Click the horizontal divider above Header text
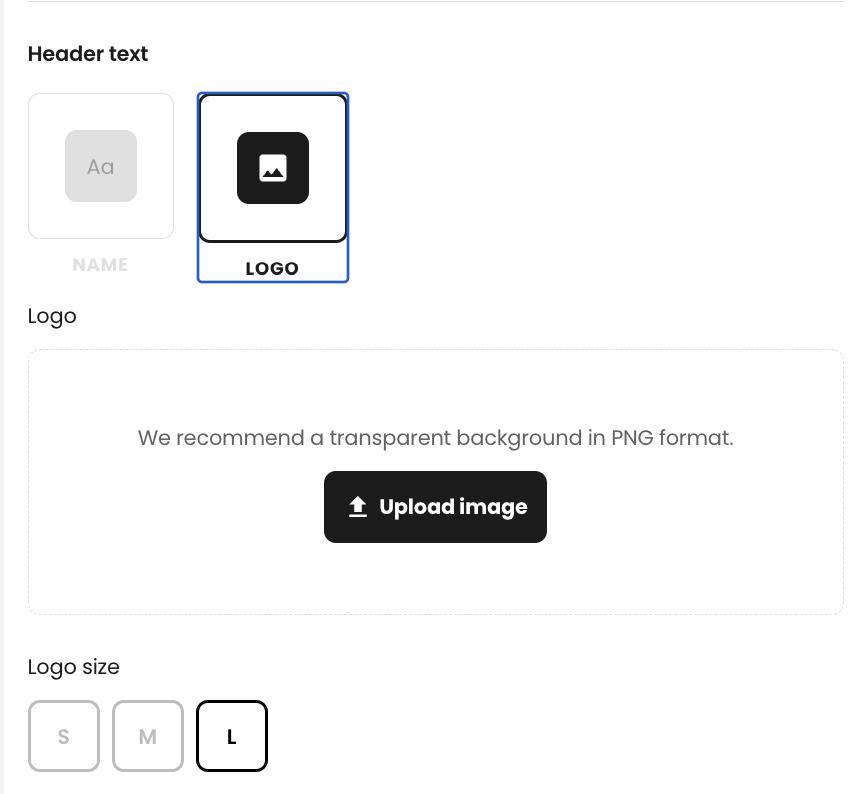Image resolution: width=866 pixels, height=794 pixels. pyautogui.click(x=436, y=1)
